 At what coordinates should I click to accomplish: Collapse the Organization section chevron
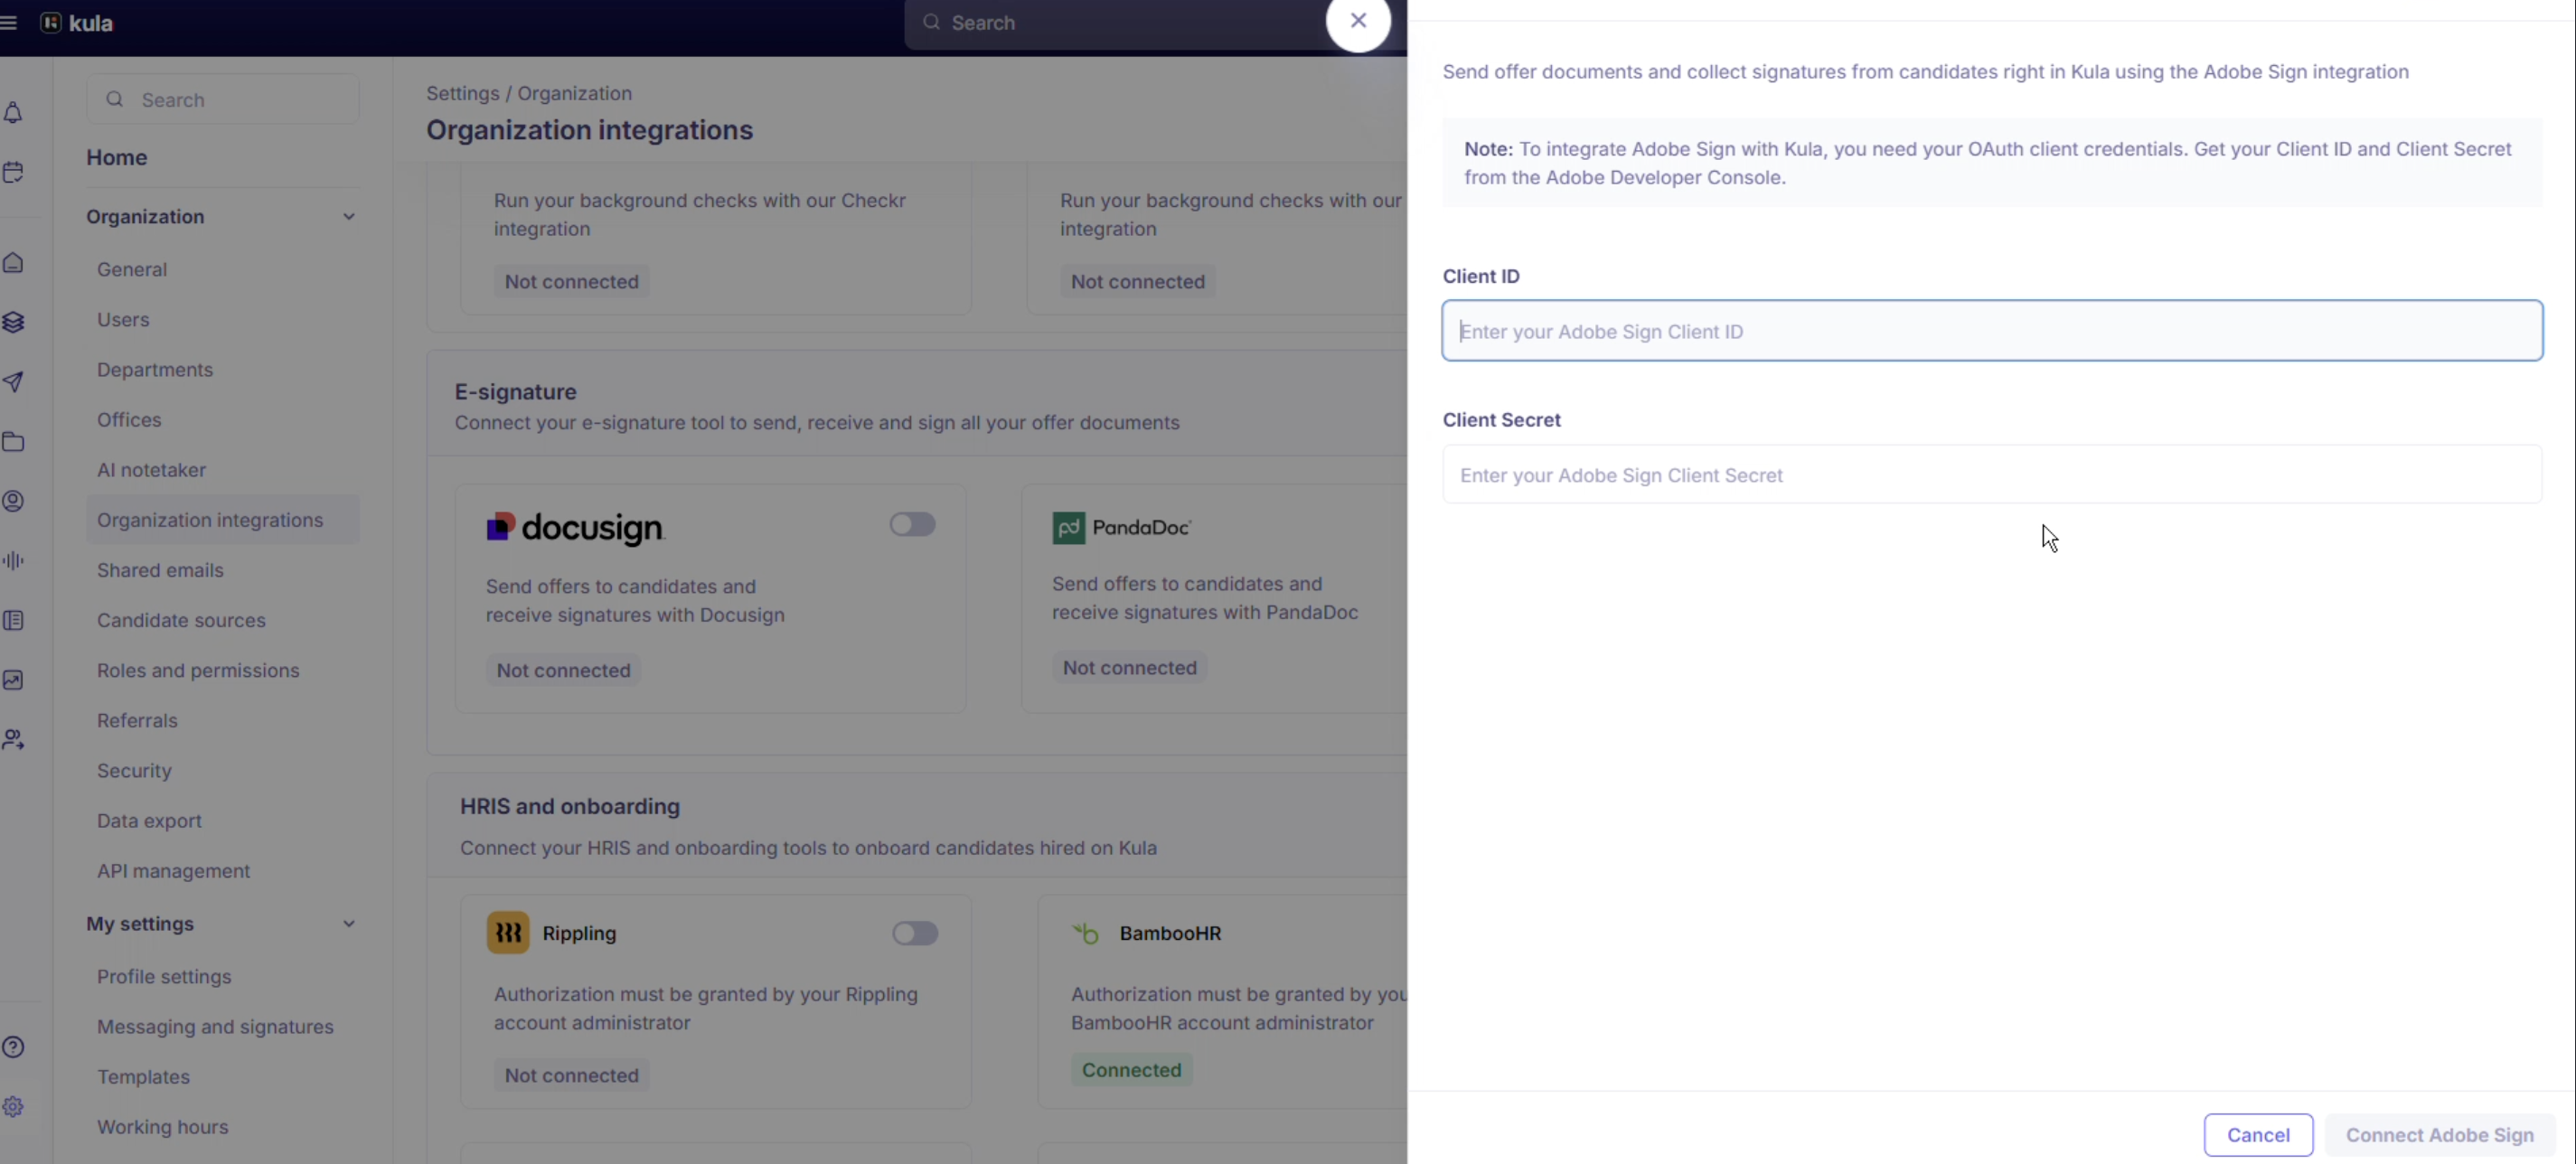point(348,217)
